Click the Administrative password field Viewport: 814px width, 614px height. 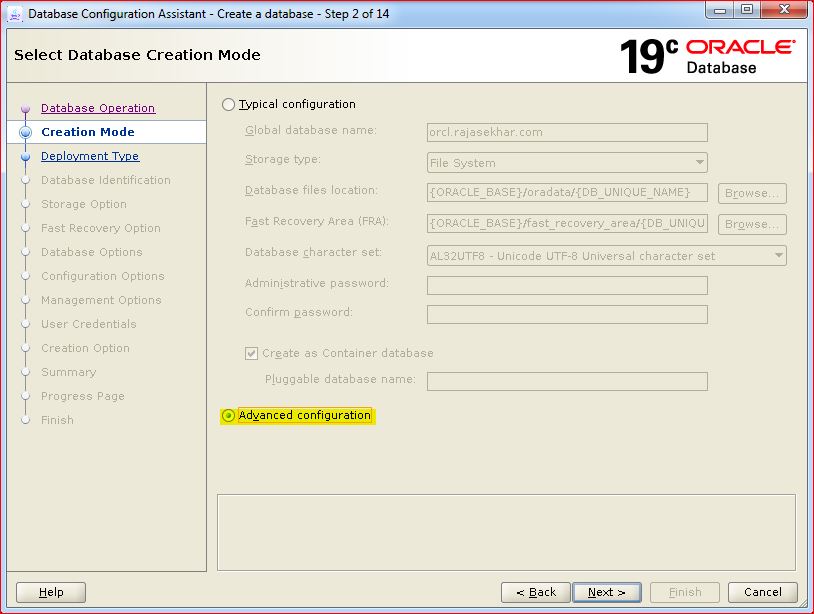(567, 285)
